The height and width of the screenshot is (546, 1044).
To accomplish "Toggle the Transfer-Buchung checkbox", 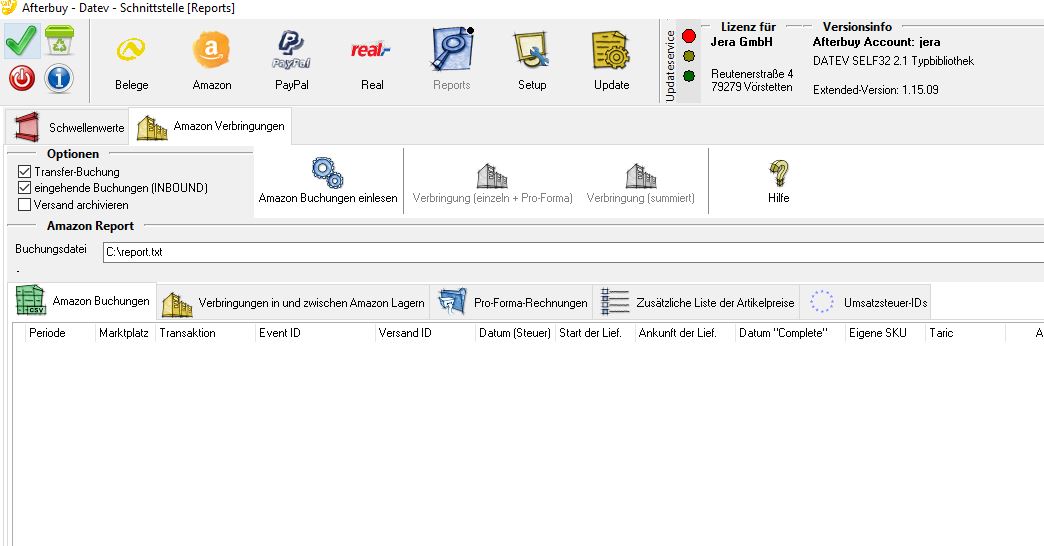I will coord(25,172).
